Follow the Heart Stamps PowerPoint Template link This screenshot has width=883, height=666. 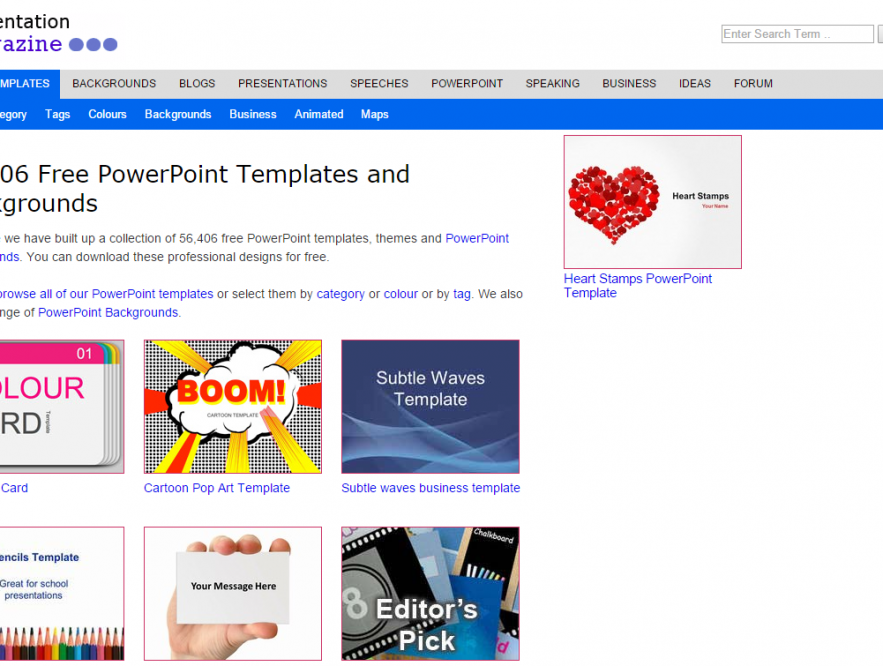pyautogui.click(x=637, y=285)
